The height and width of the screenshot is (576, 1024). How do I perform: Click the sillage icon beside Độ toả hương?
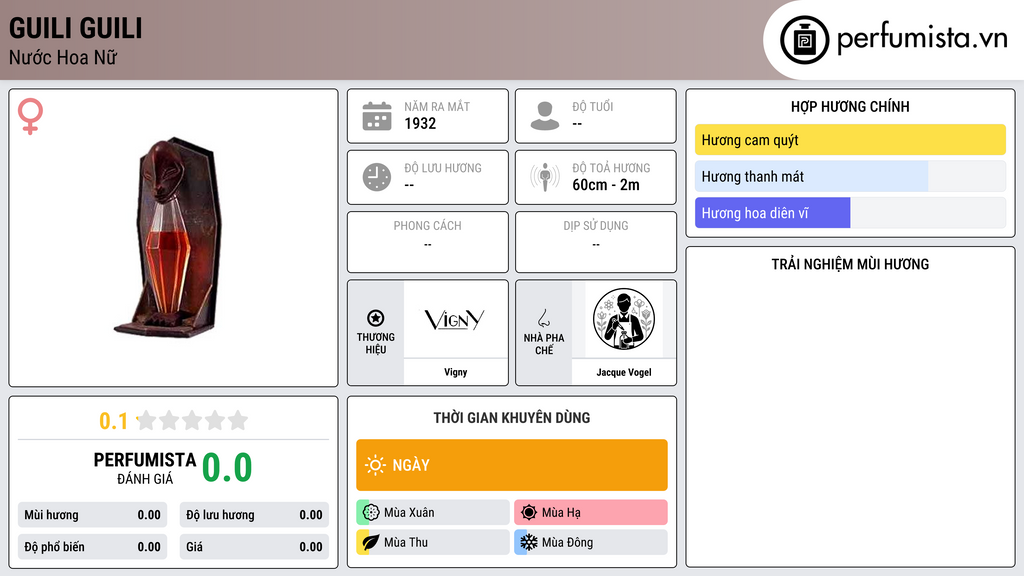pos(545,177)
